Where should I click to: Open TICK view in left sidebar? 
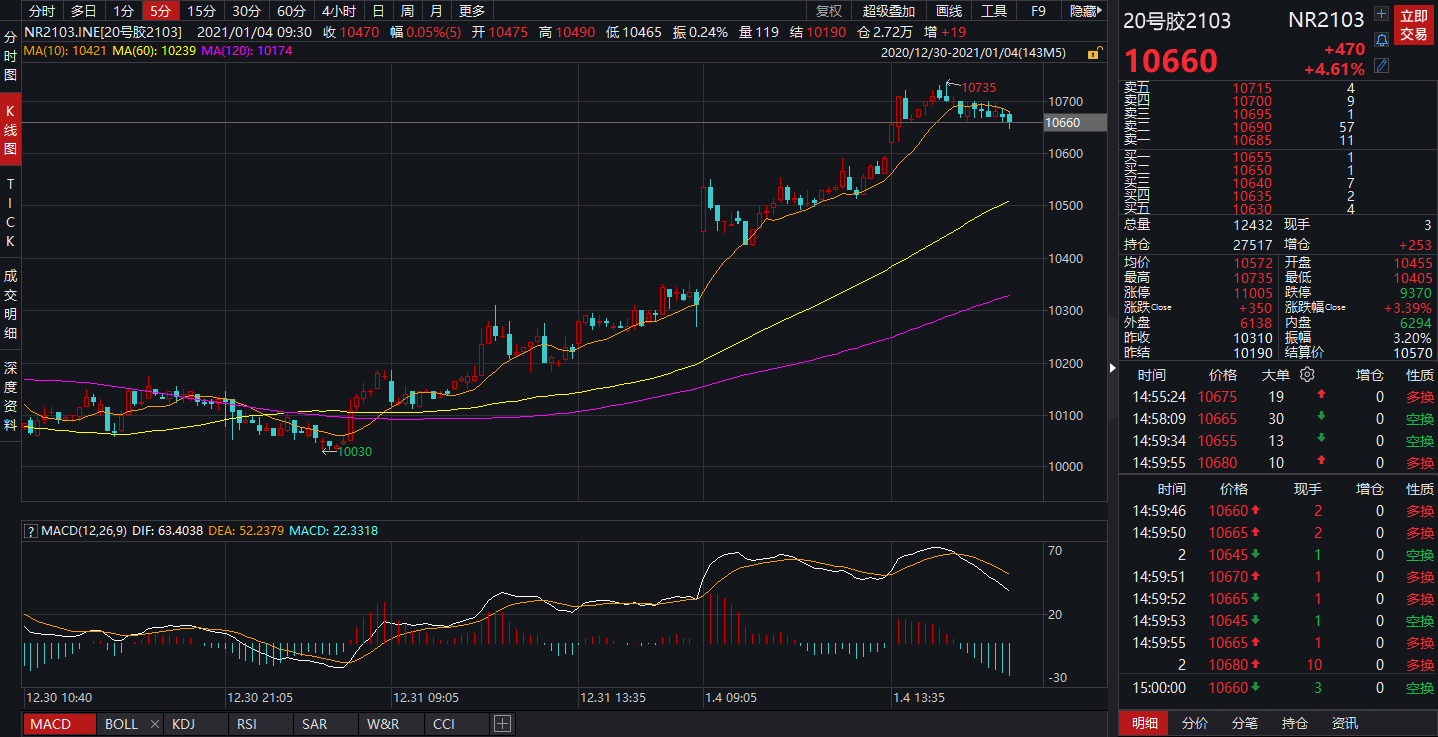(x=11, y=214)
